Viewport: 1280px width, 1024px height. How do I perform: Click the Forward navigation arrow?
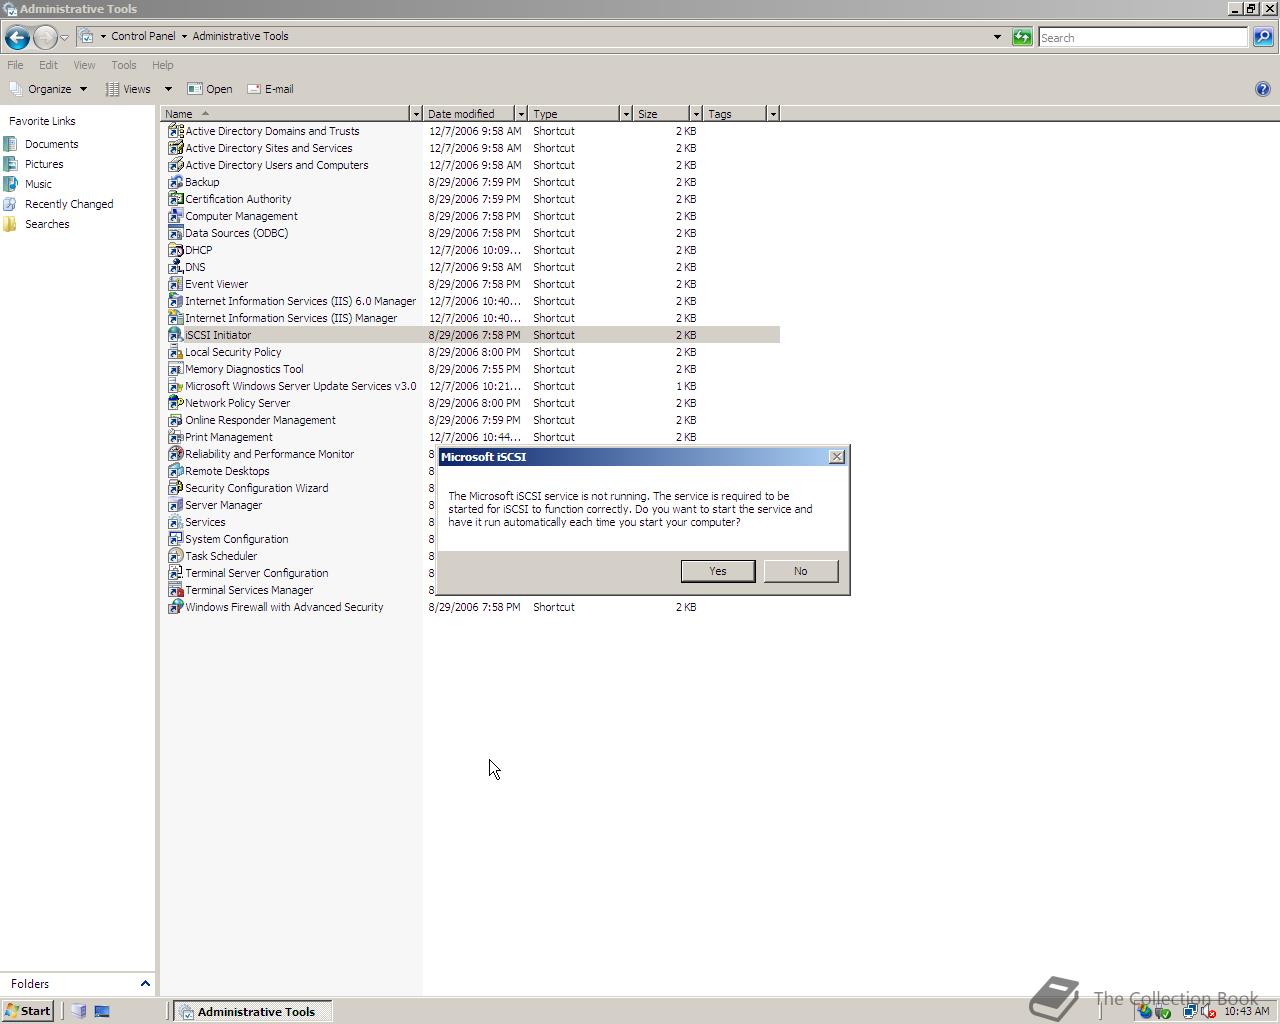tap(45, 37)
